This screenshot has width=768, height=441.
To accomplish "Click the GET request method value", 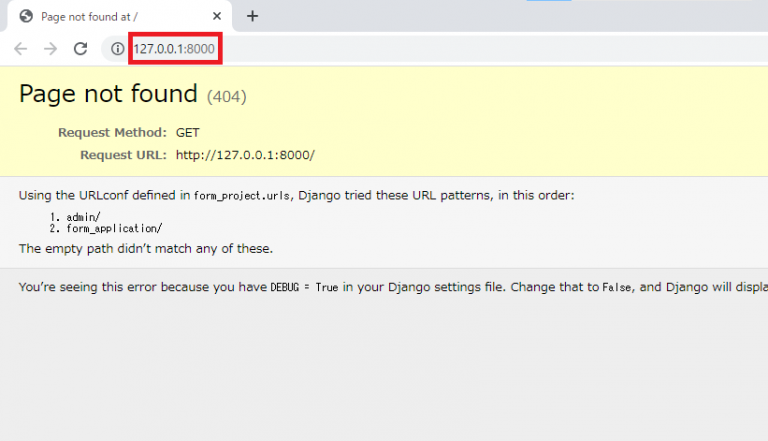I will 187,133.
